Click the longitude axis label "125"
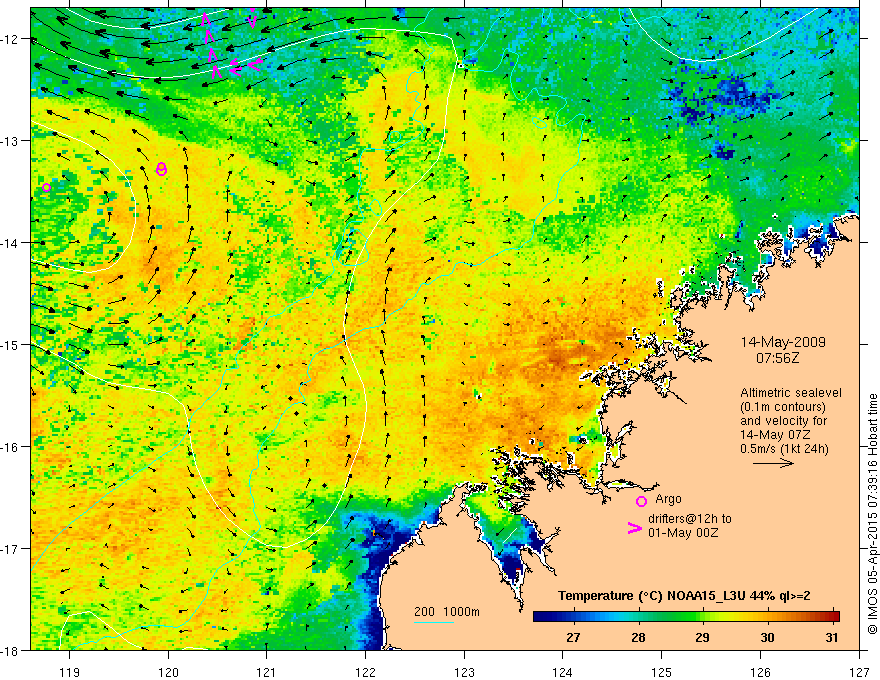 click(x=662, y=672)
